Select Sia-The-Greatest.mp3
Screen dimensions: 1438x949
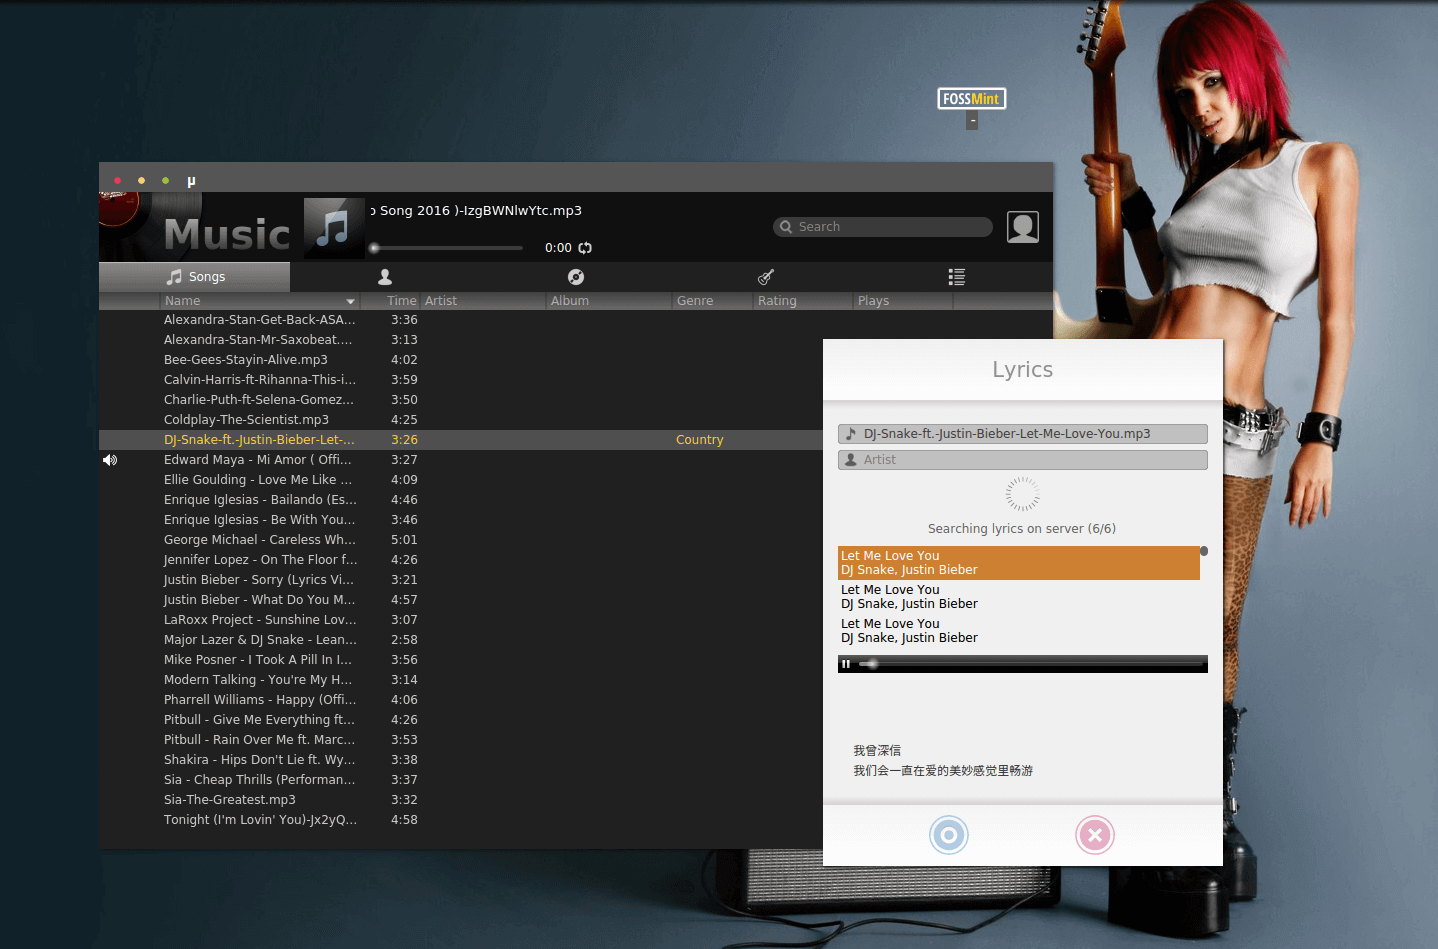click(x=230, y=800)
